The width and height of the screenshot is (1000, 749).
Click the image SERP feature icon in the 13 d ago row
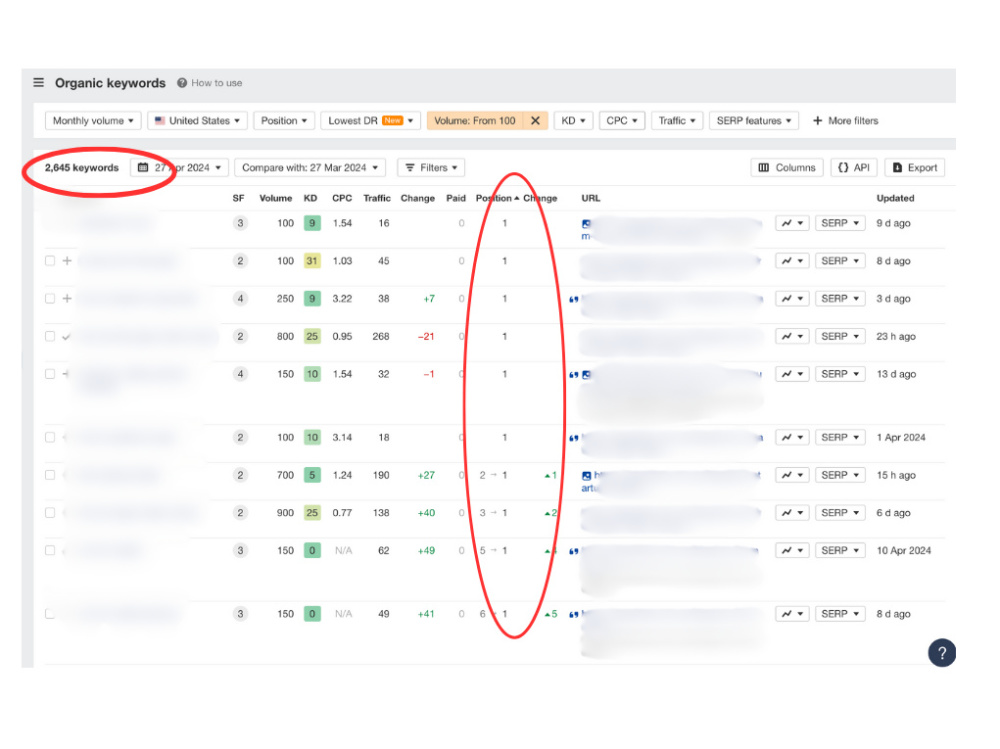click(586, 374)
